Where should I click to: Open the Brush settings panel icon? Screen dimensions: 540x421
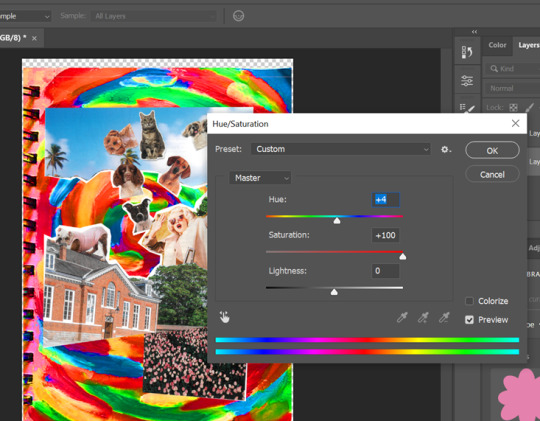[x=467, y=108]
